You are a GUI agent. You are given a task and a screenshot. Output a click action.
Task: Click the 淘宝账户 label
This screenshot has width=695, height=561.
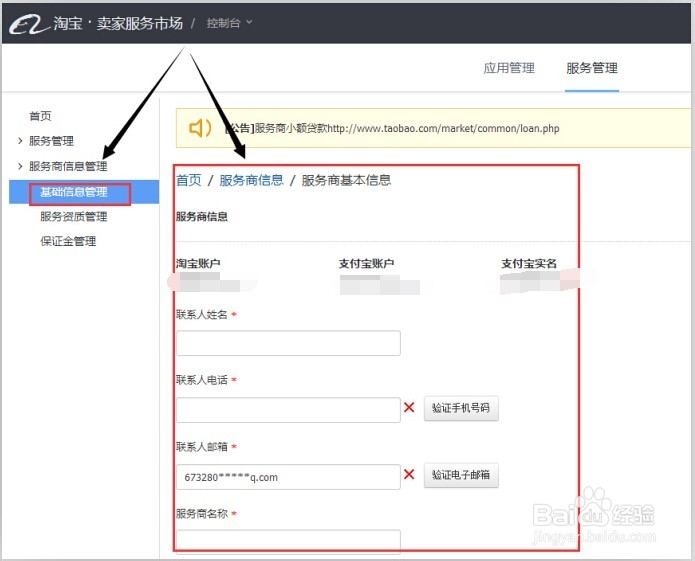pos(198,264)
